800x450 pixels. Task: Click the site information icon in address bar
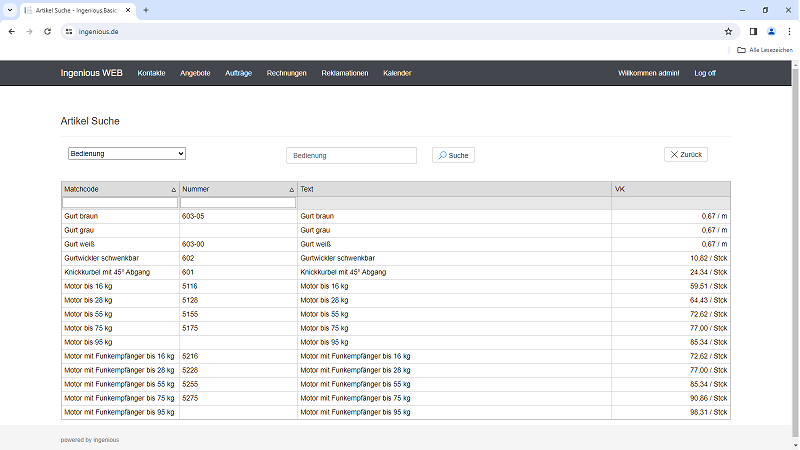[69, 32]
